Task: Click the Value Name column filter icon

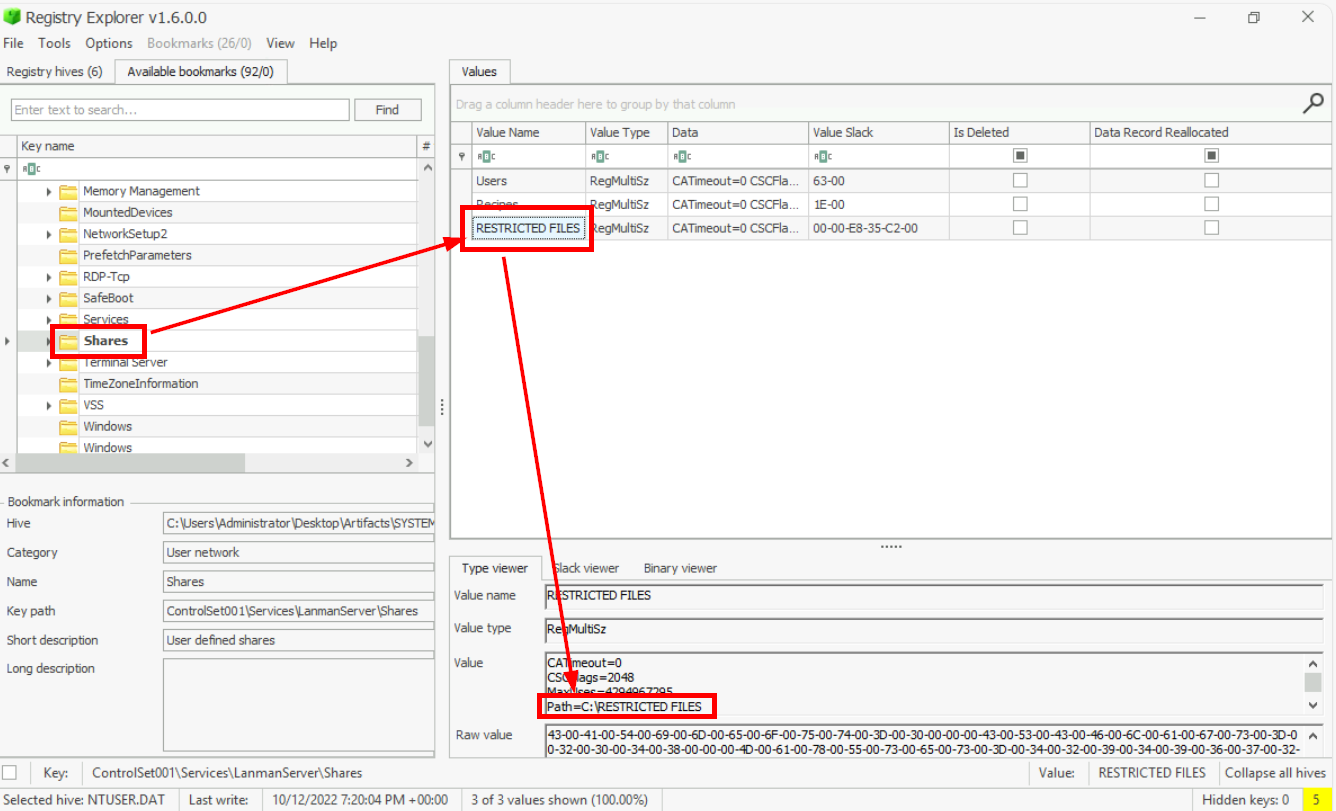Action: pos(485,156)
